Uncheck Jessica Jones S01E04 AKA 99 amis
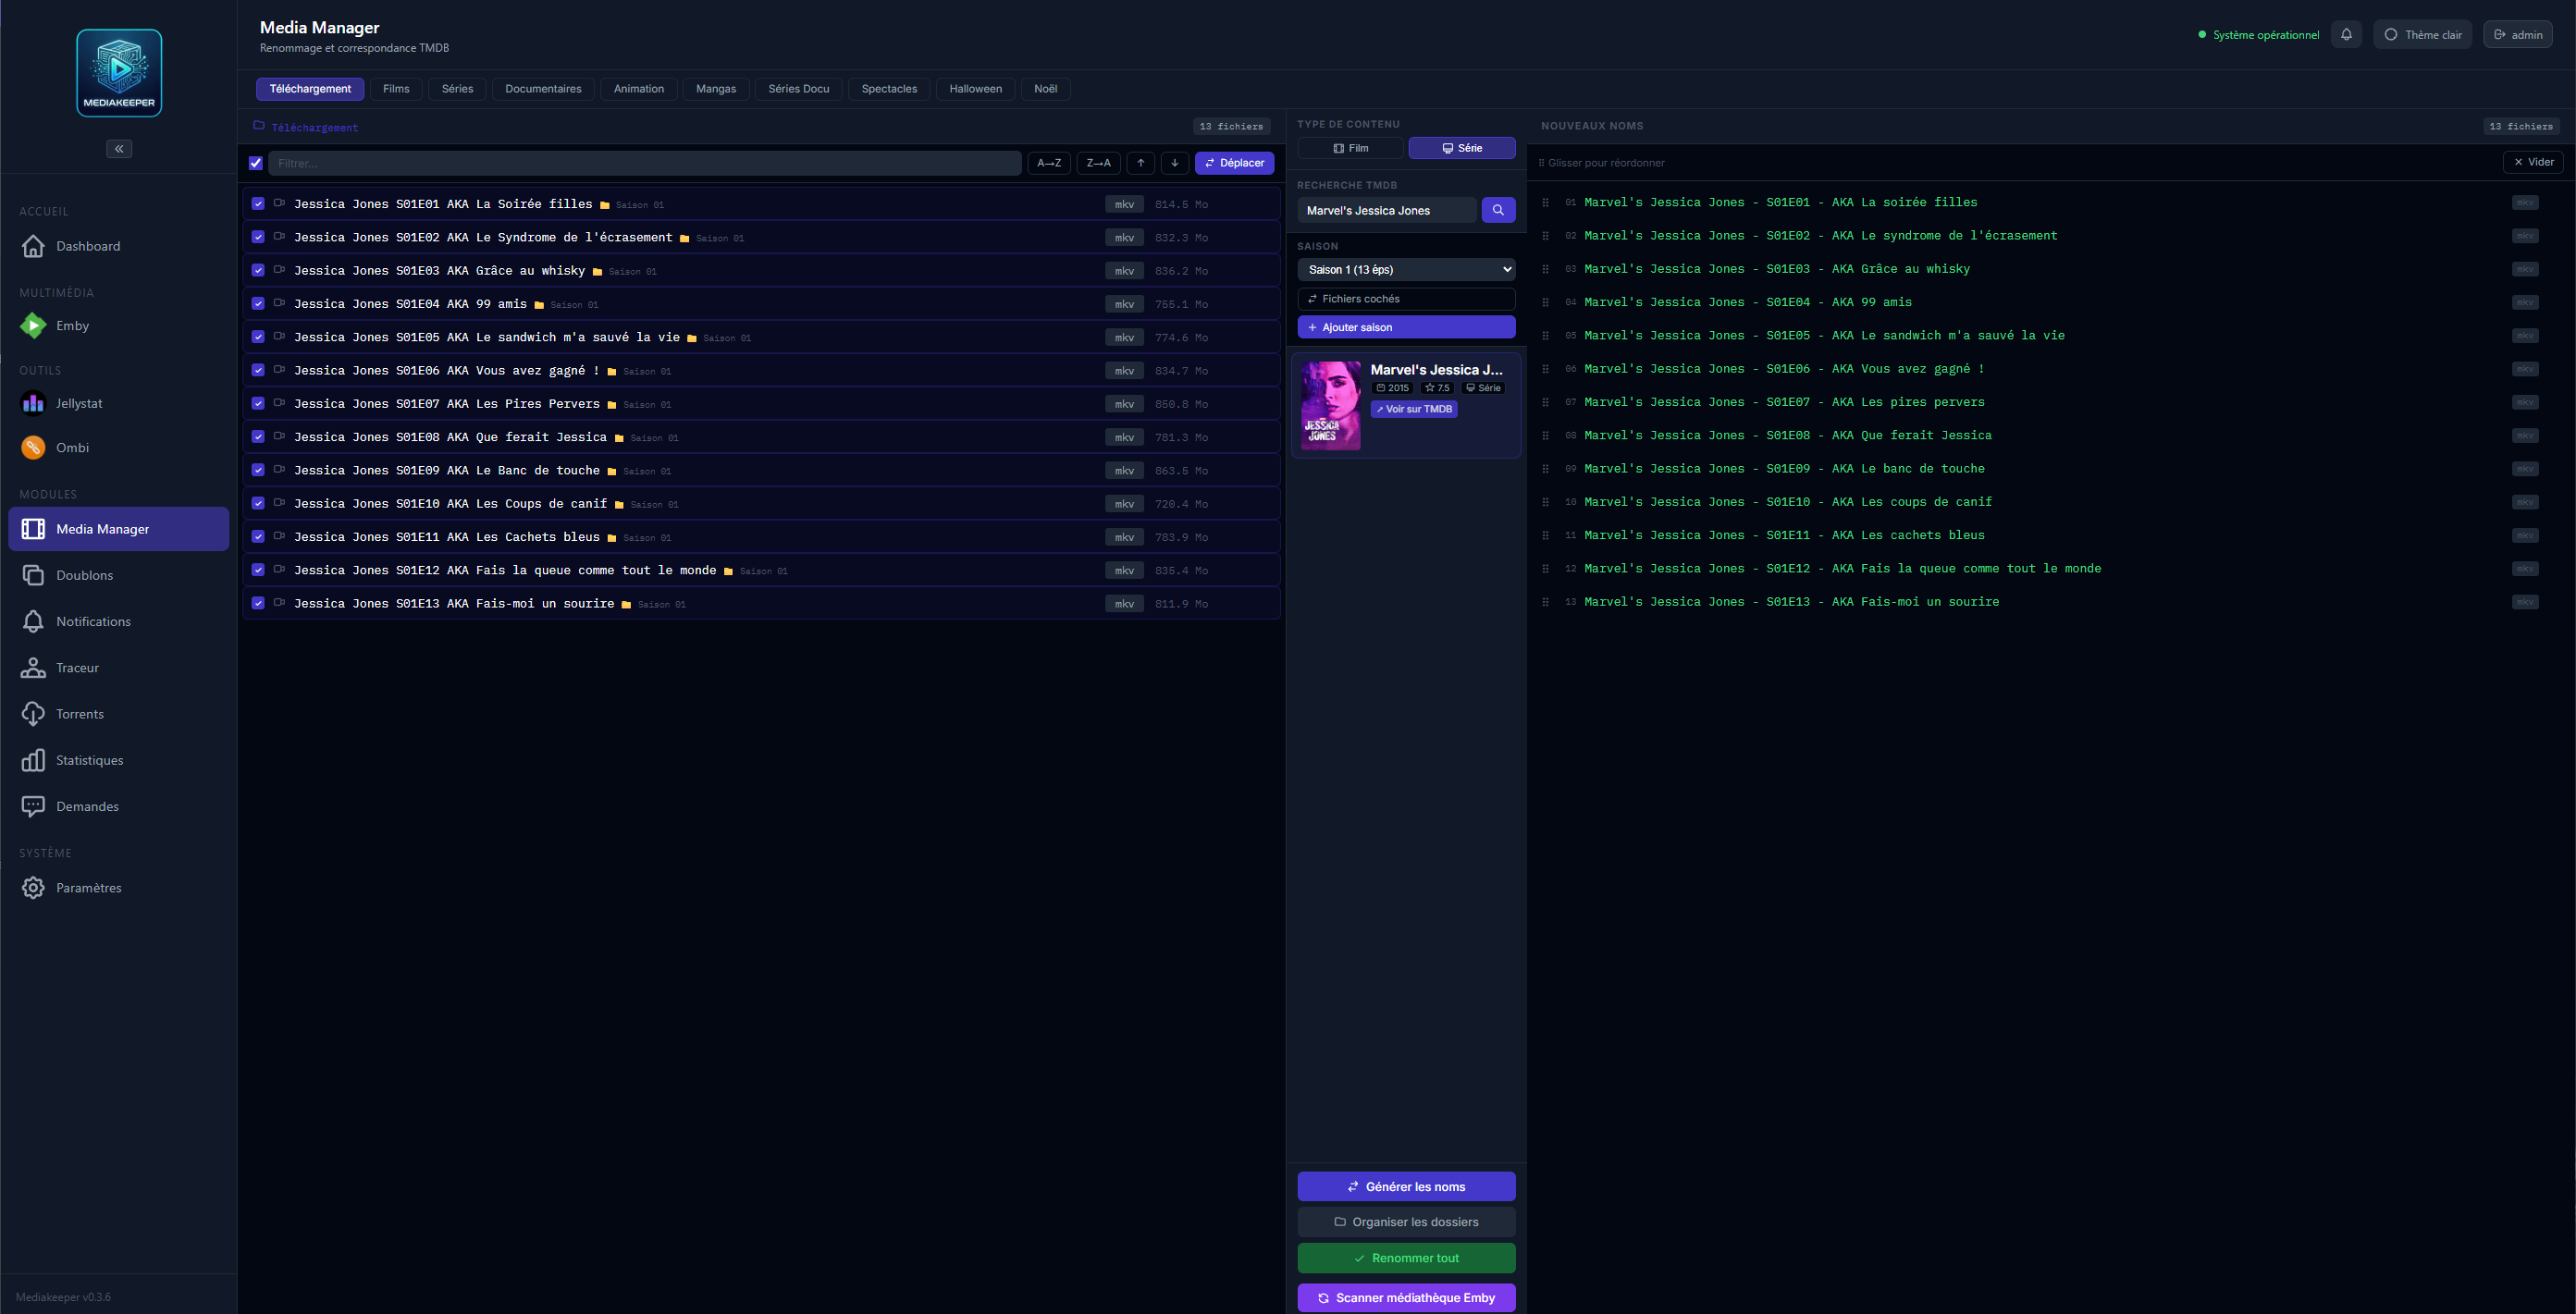The width and height of the screenshot is (2576, 1314). coord(258,304)
